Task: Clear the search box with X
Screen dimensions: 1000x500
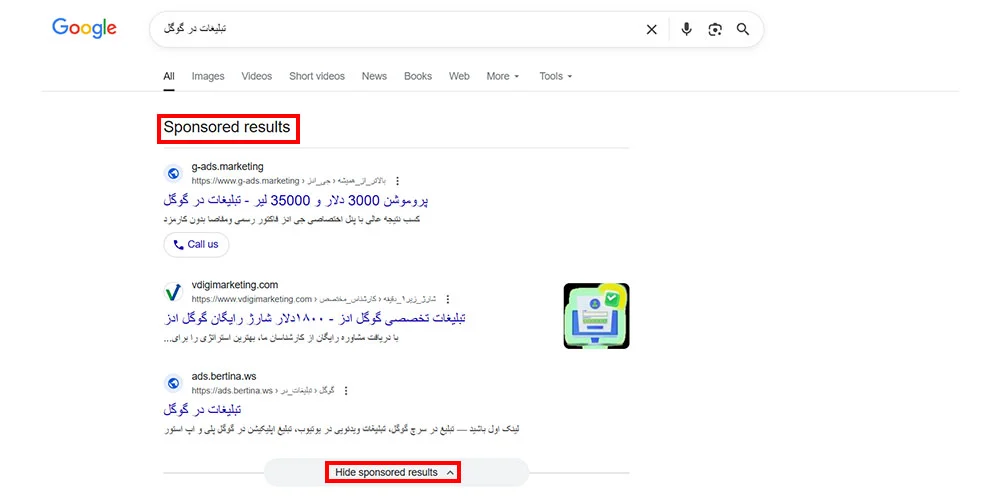Action: point(651,29)
